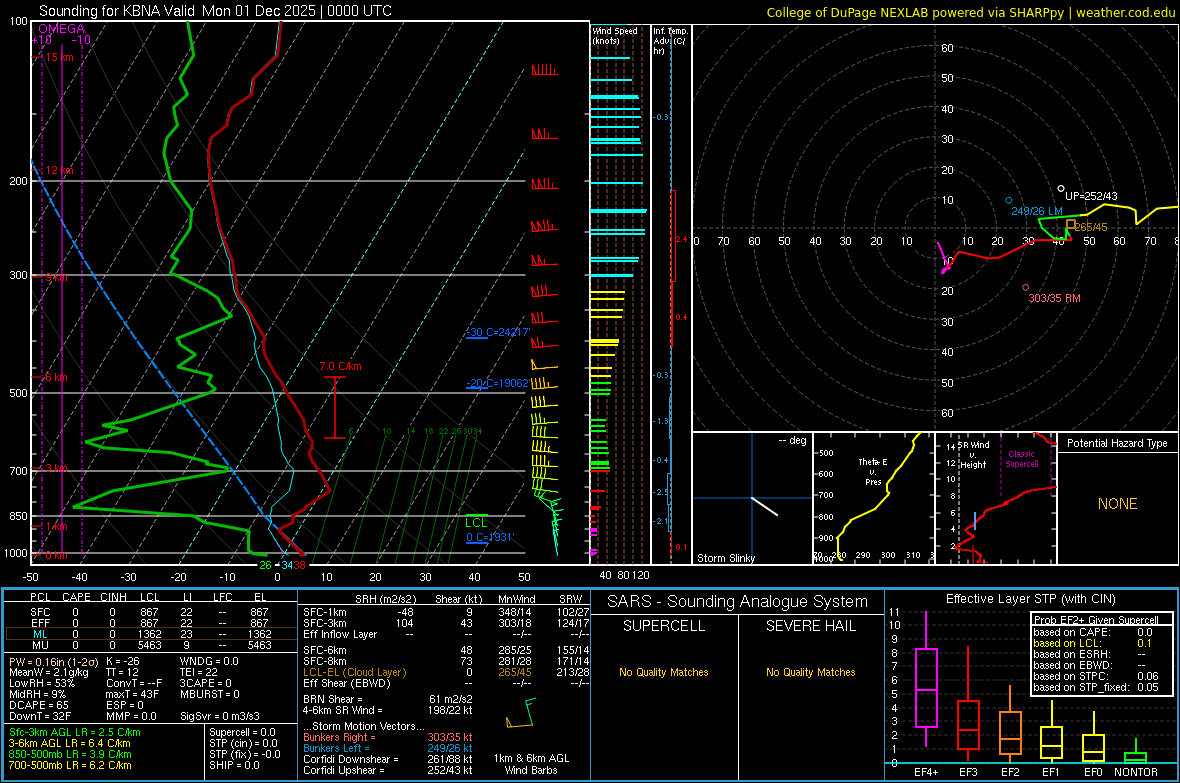
Task: Click the UP=252/43 hodograph label
Action: pyautogui.click(x=1091, y=196)
